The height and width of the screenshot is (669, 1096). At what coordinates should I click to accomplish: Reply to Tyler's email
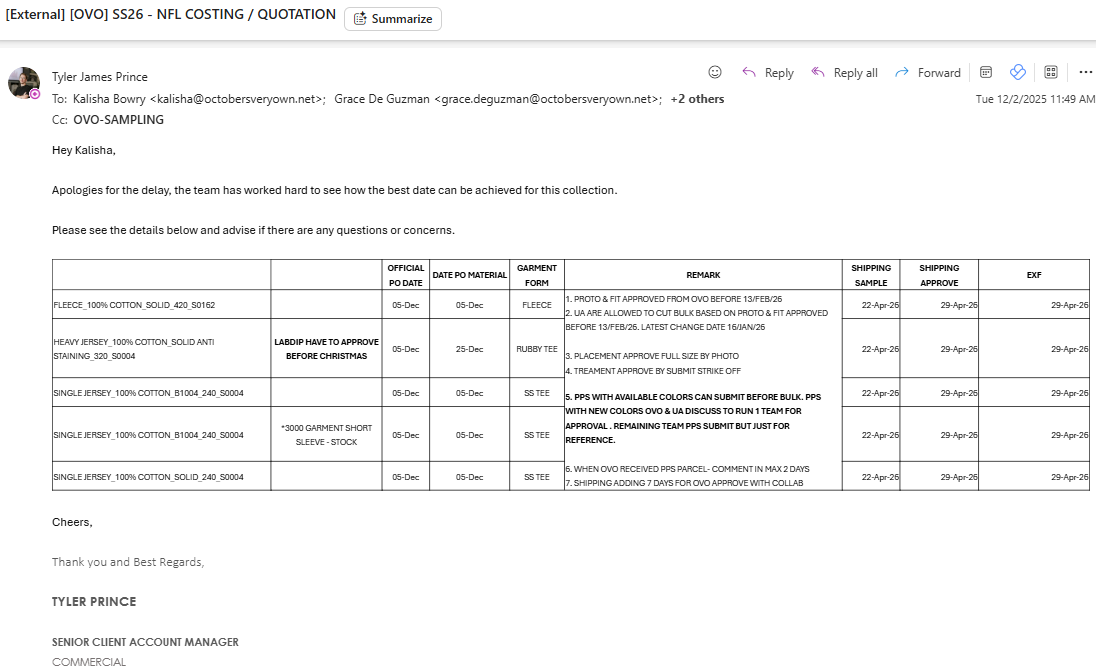point(767,73)
